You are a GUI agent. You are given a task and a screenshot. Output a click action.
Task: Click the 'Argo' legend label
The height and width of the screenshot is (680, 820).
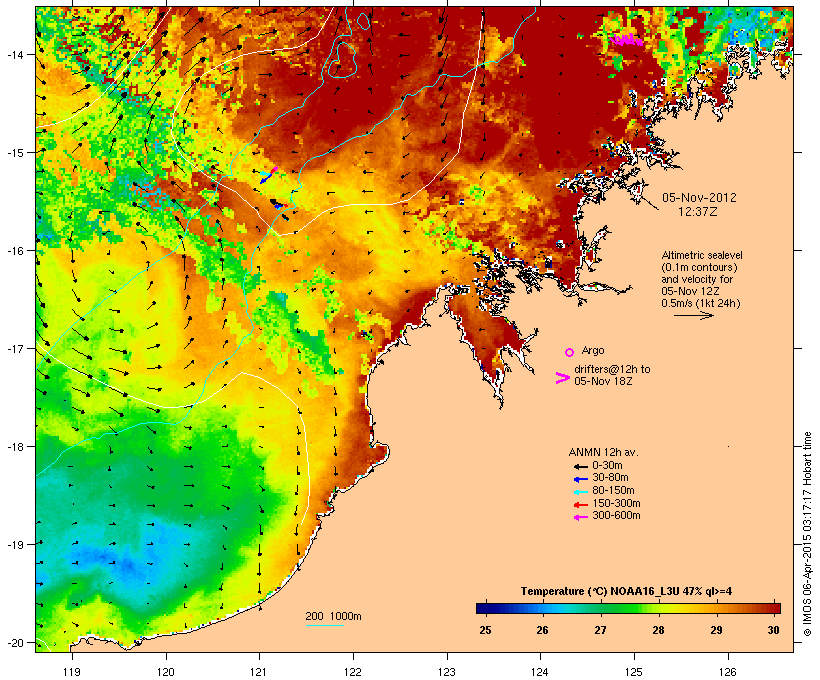click(x=593, y=350)
